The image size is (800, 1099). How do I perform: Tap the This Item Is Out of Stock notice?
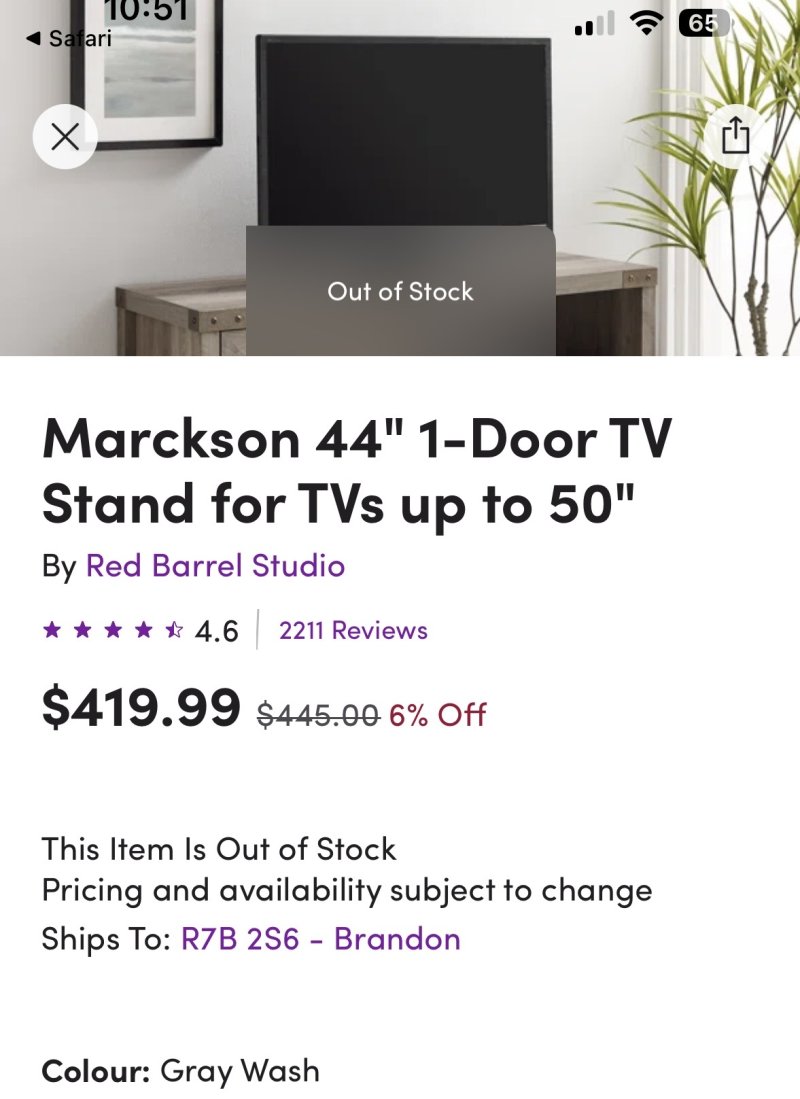(x=218, y=849)
